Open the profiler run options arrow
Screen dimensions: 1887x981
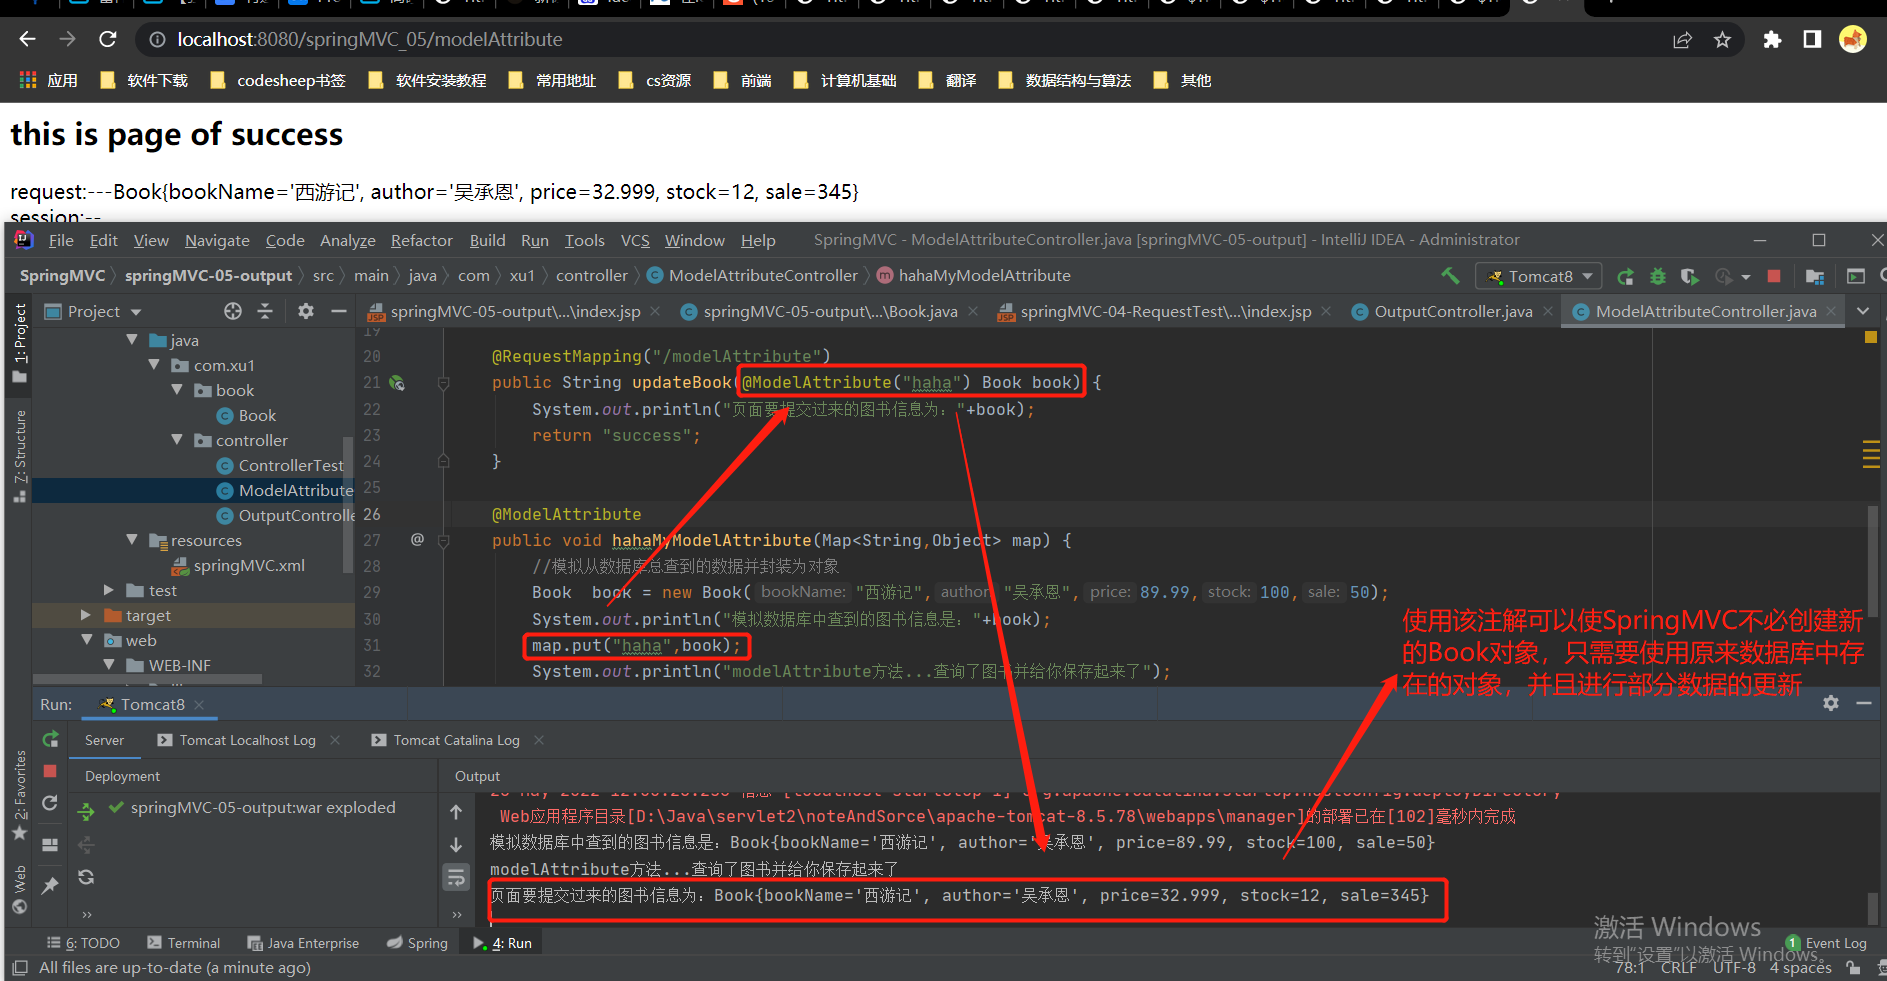pyautogui.click(x=1746, y=277)
